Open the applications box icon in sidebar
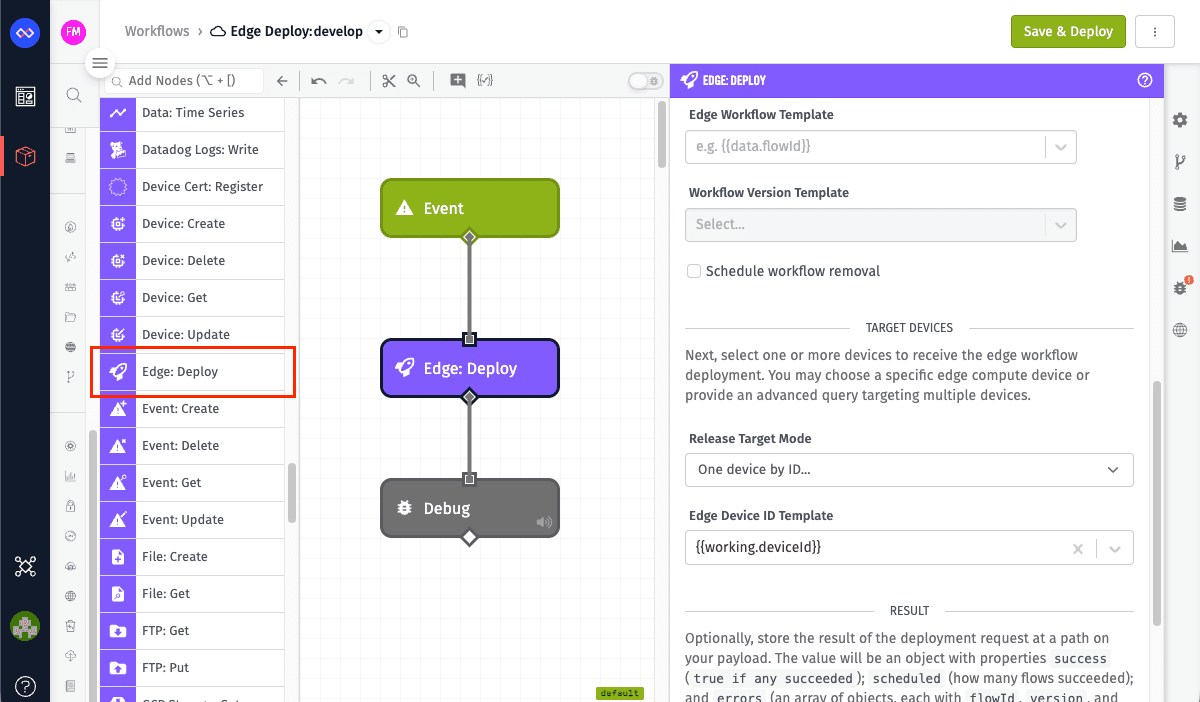 26,156
